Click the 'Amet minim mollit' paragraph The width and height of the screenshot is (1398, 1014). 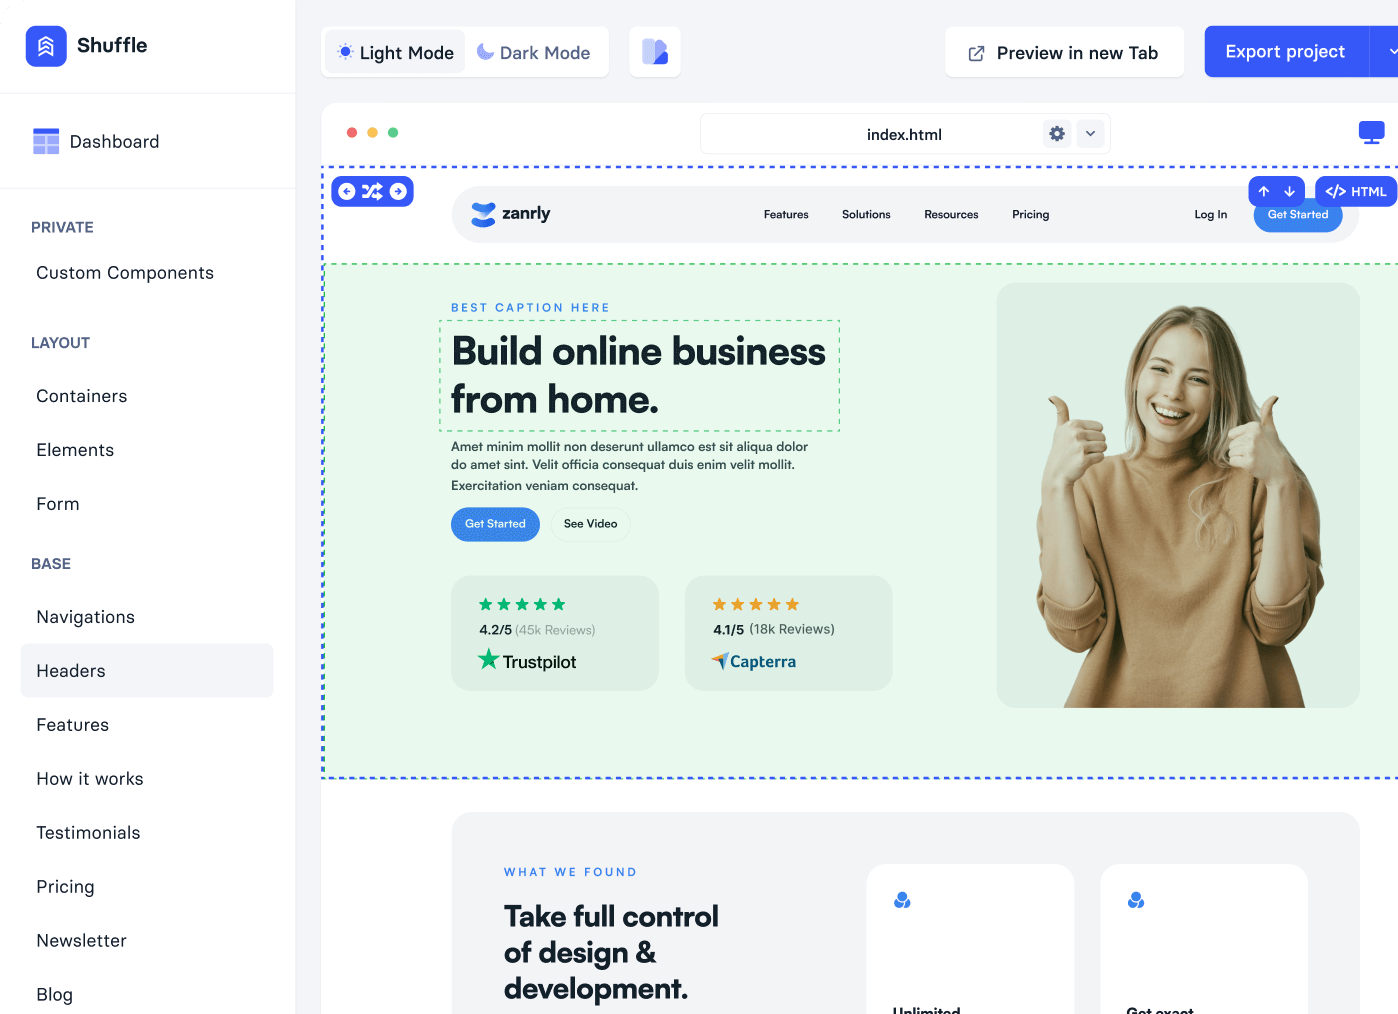tap(629, 466)
